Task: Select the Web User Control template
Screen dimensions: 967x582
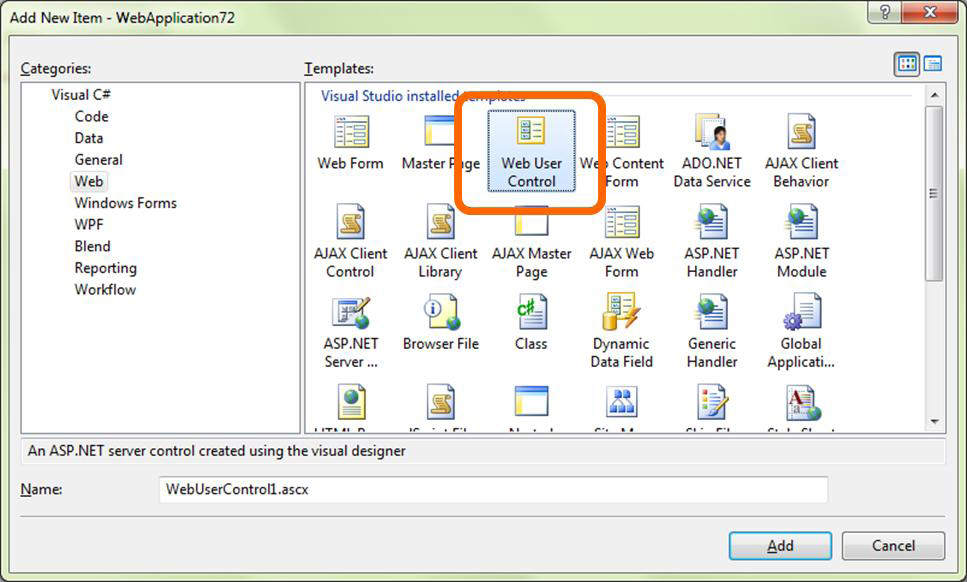Action: pos(531,151)
